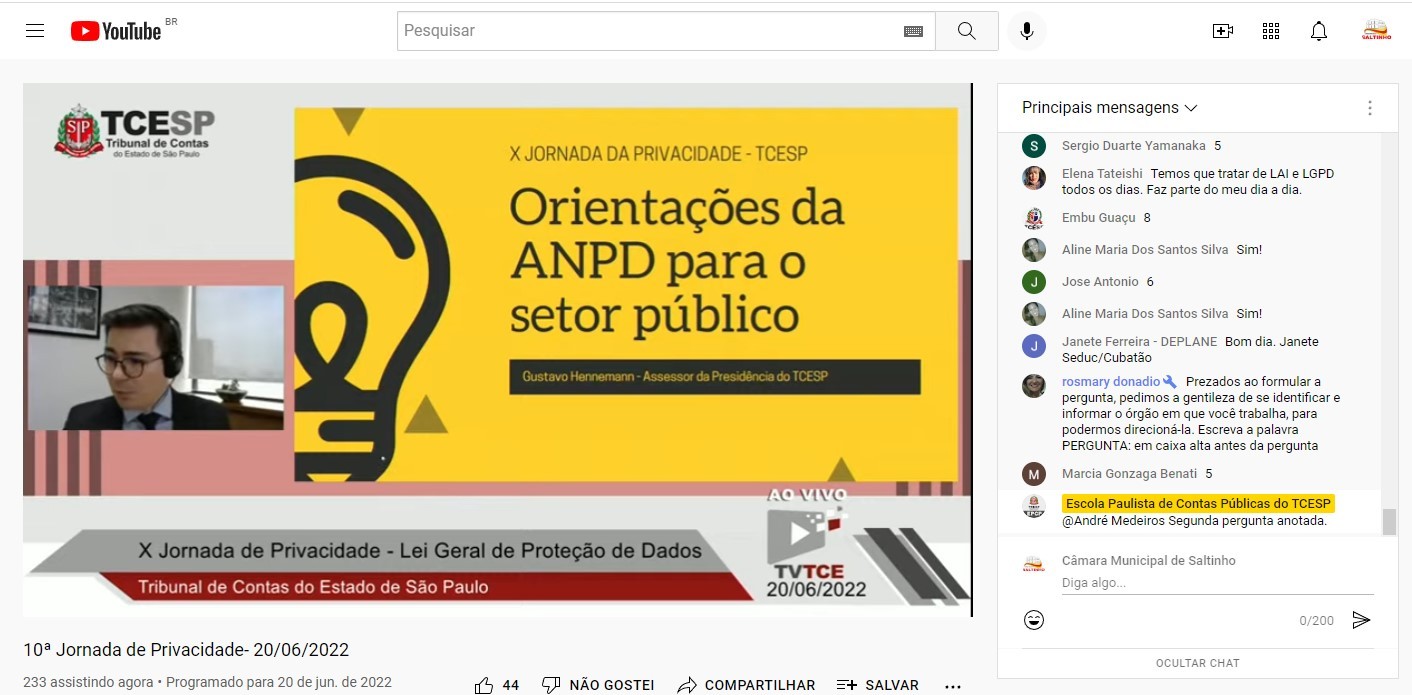Click author name Elena Tateishi
The width and height of the screenshot is (1412, 695).
[x=1102, y=174]
